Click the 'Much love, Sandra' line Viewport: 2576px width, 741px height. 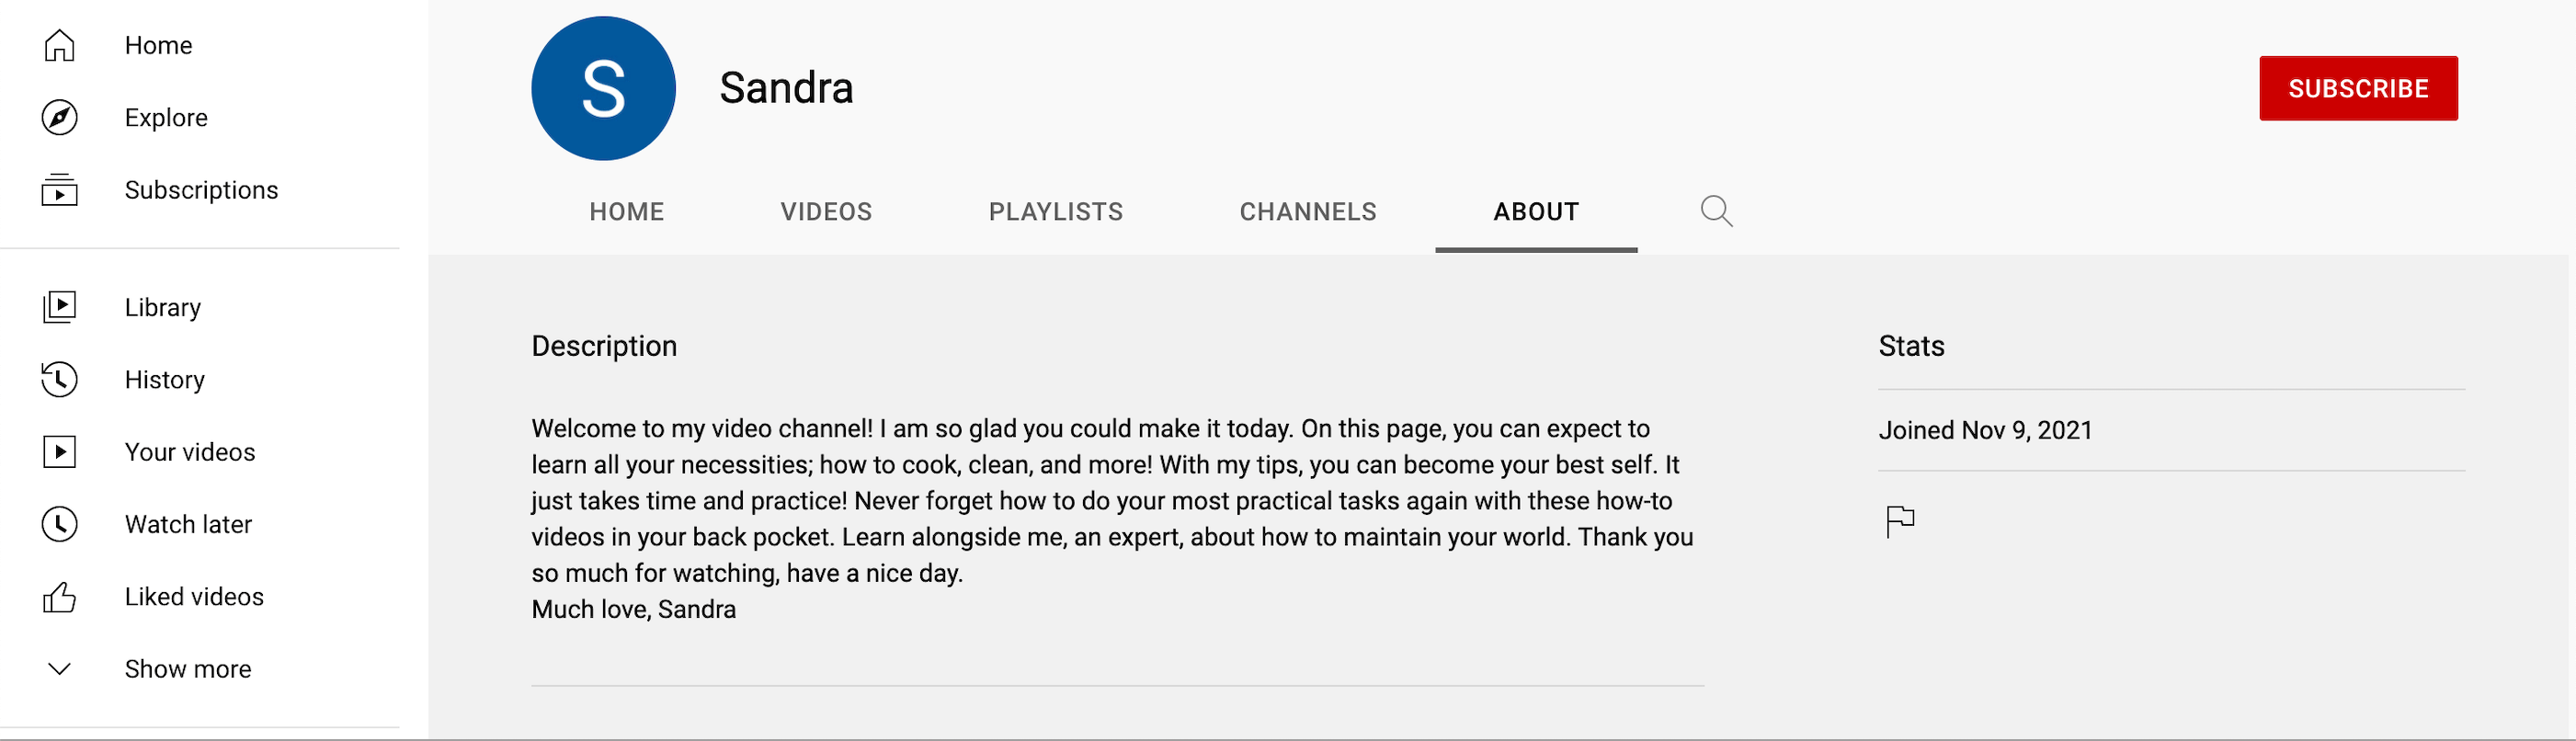[x=633, y=609]
